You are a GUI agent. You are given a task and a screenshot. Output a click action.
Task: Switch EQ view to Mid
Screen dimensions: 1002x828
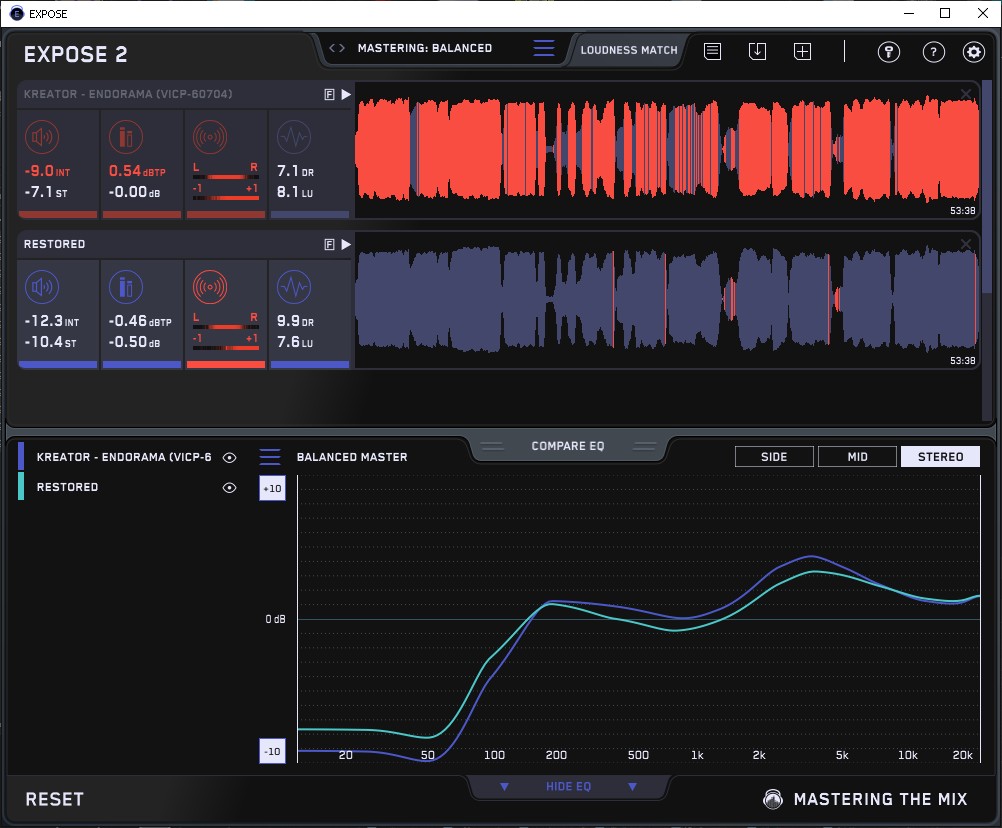tap(857, 457)
